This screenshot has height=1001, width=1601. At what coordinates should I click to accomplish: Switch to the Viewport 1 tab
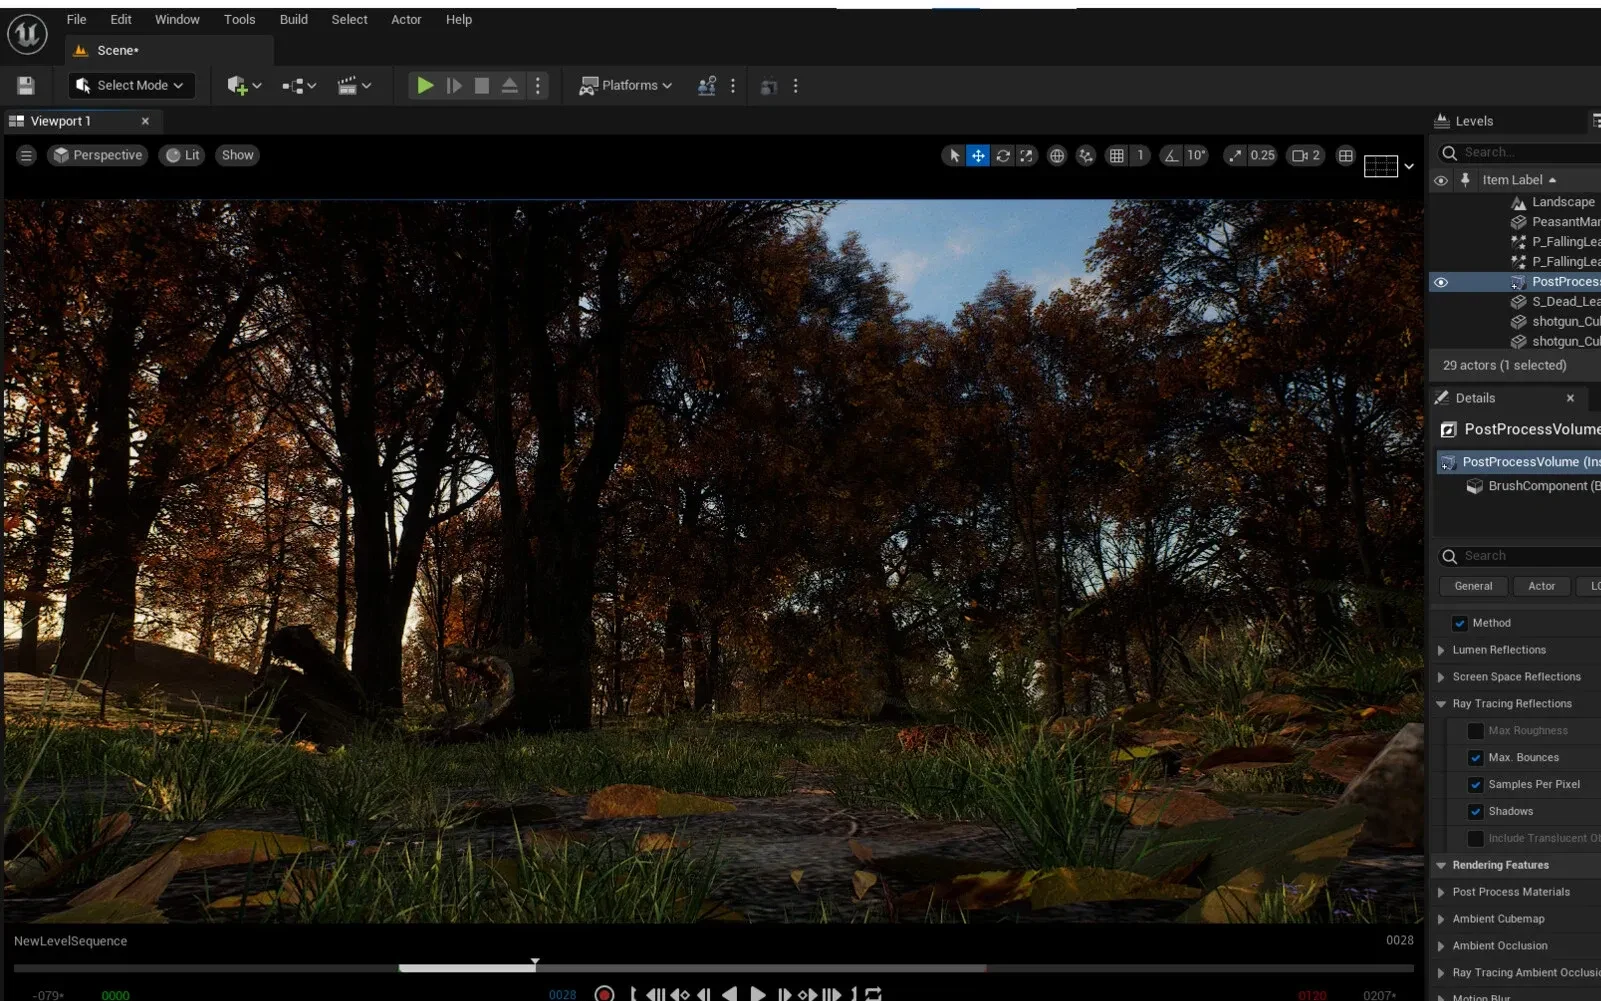tap(61, 121)
